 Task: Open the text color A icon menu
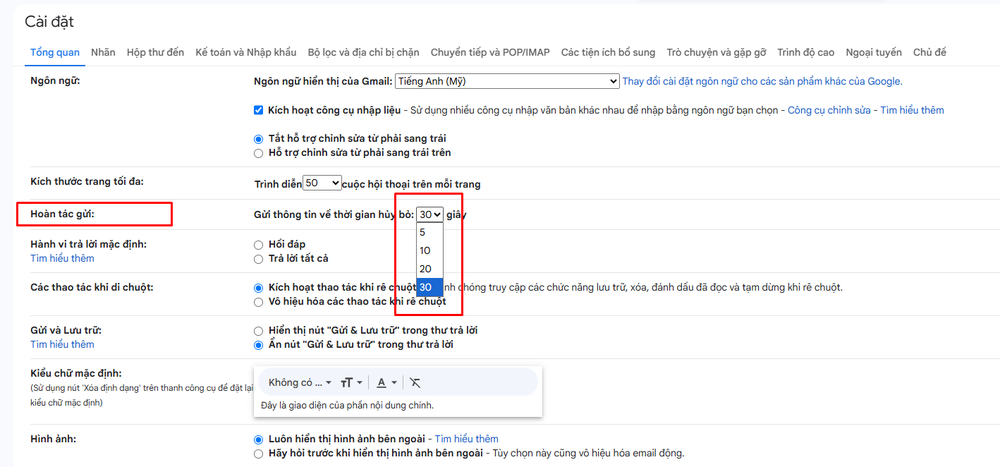[386, 382]
